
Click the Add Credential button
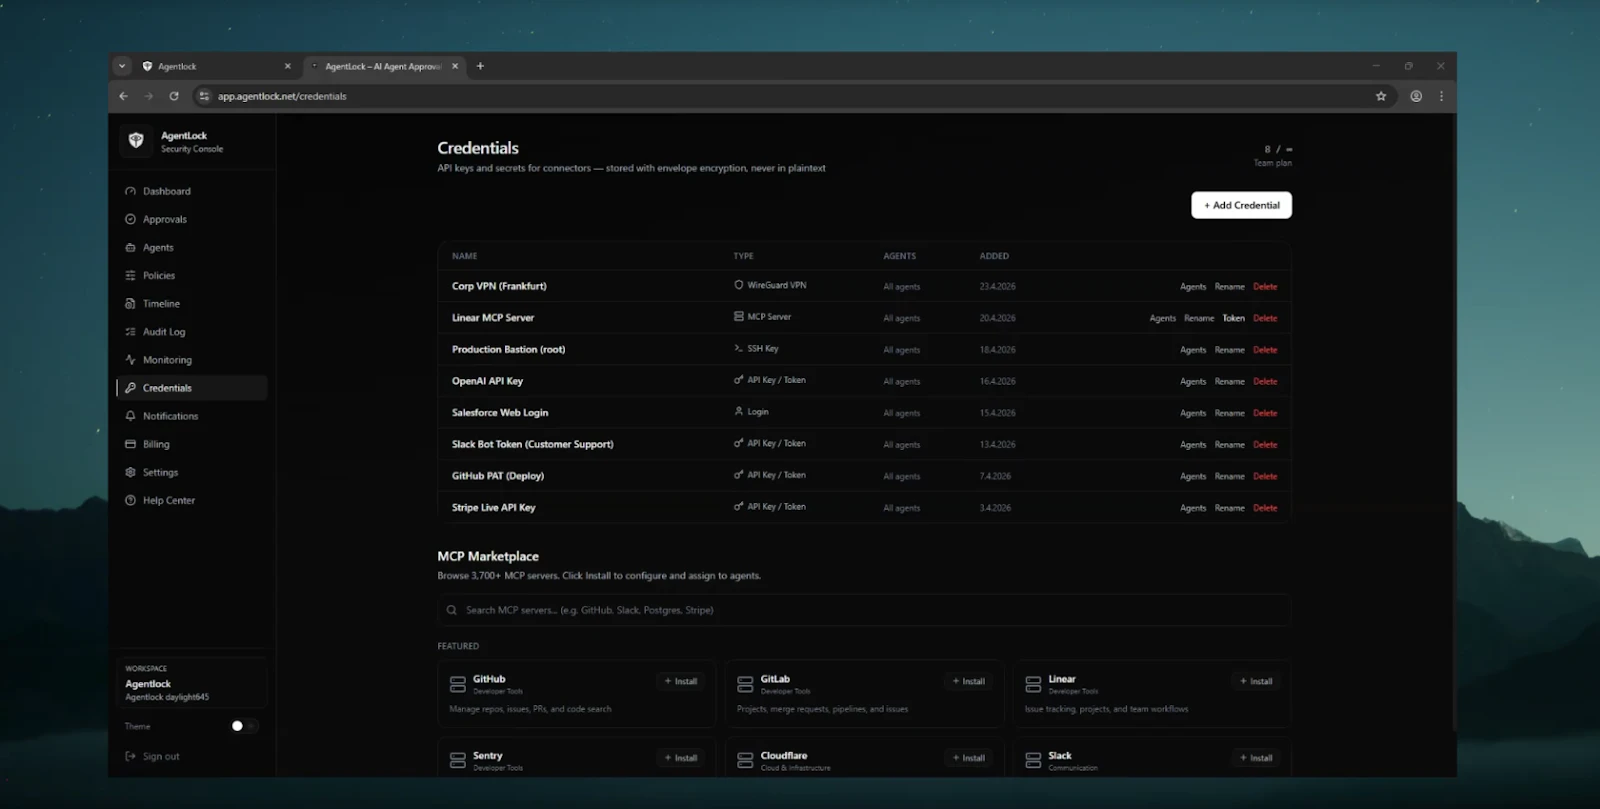click(x=1241, y=205)
